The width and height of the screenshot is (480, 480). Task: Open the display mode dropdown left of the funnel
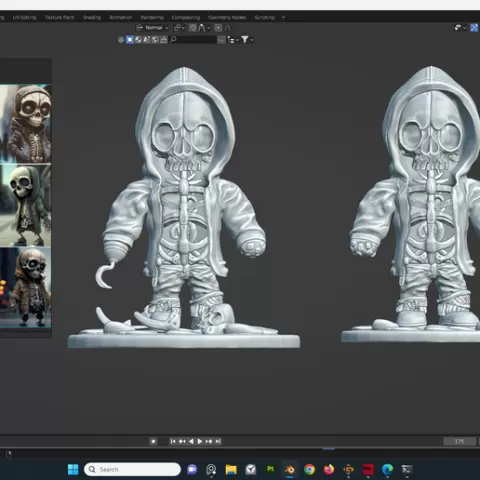click(233, 40)
